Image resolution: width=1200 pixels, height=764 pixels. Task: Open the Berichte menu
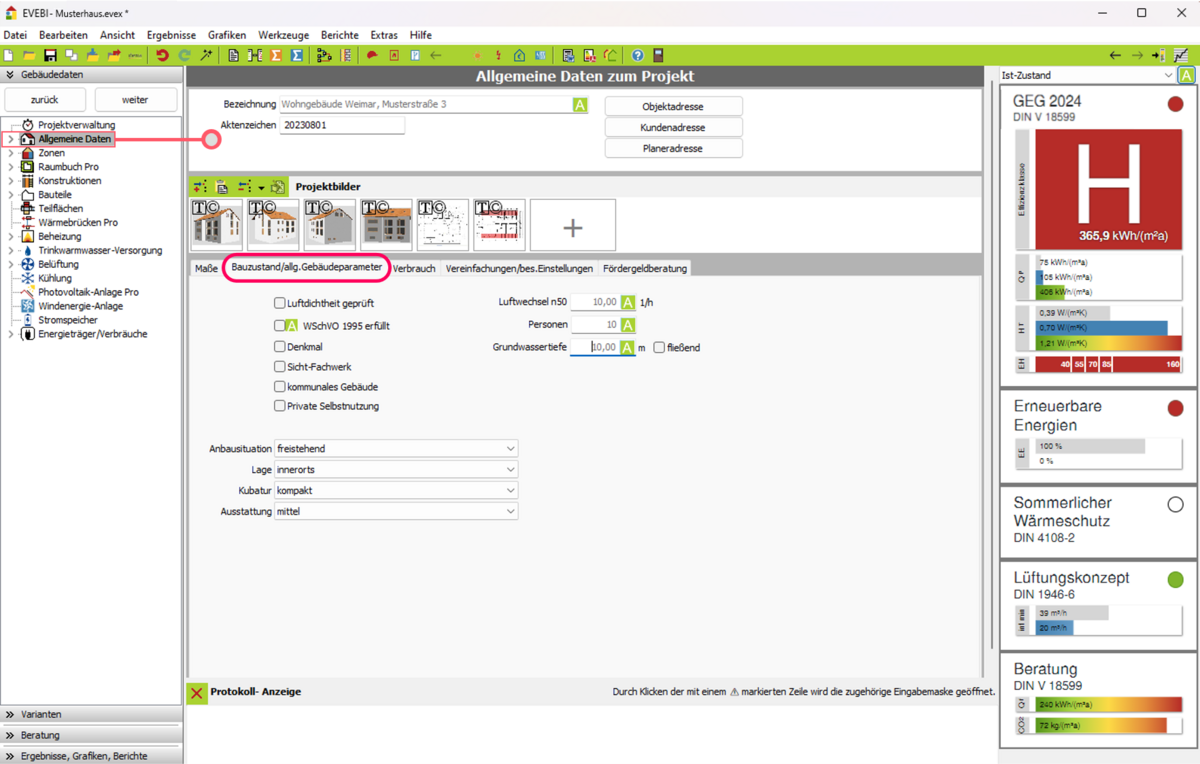click(339, 35)
